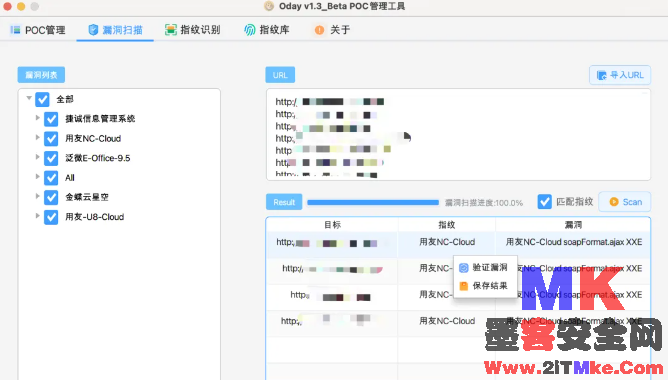Click the shield icon of 漏洞扫描
The image size is (668, 380).
coord(93,30)
